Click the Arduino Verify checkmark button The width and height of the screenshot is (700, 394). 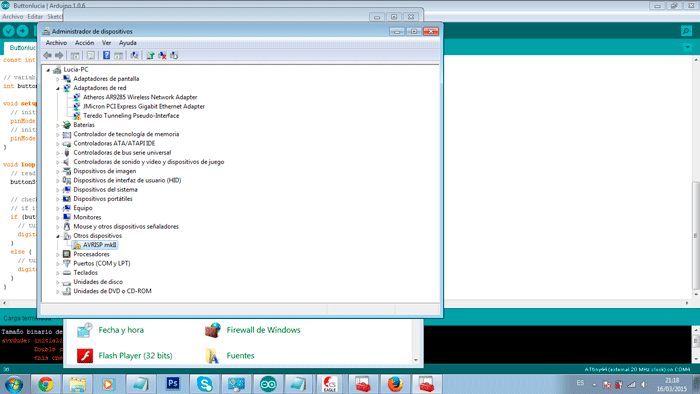9,31
